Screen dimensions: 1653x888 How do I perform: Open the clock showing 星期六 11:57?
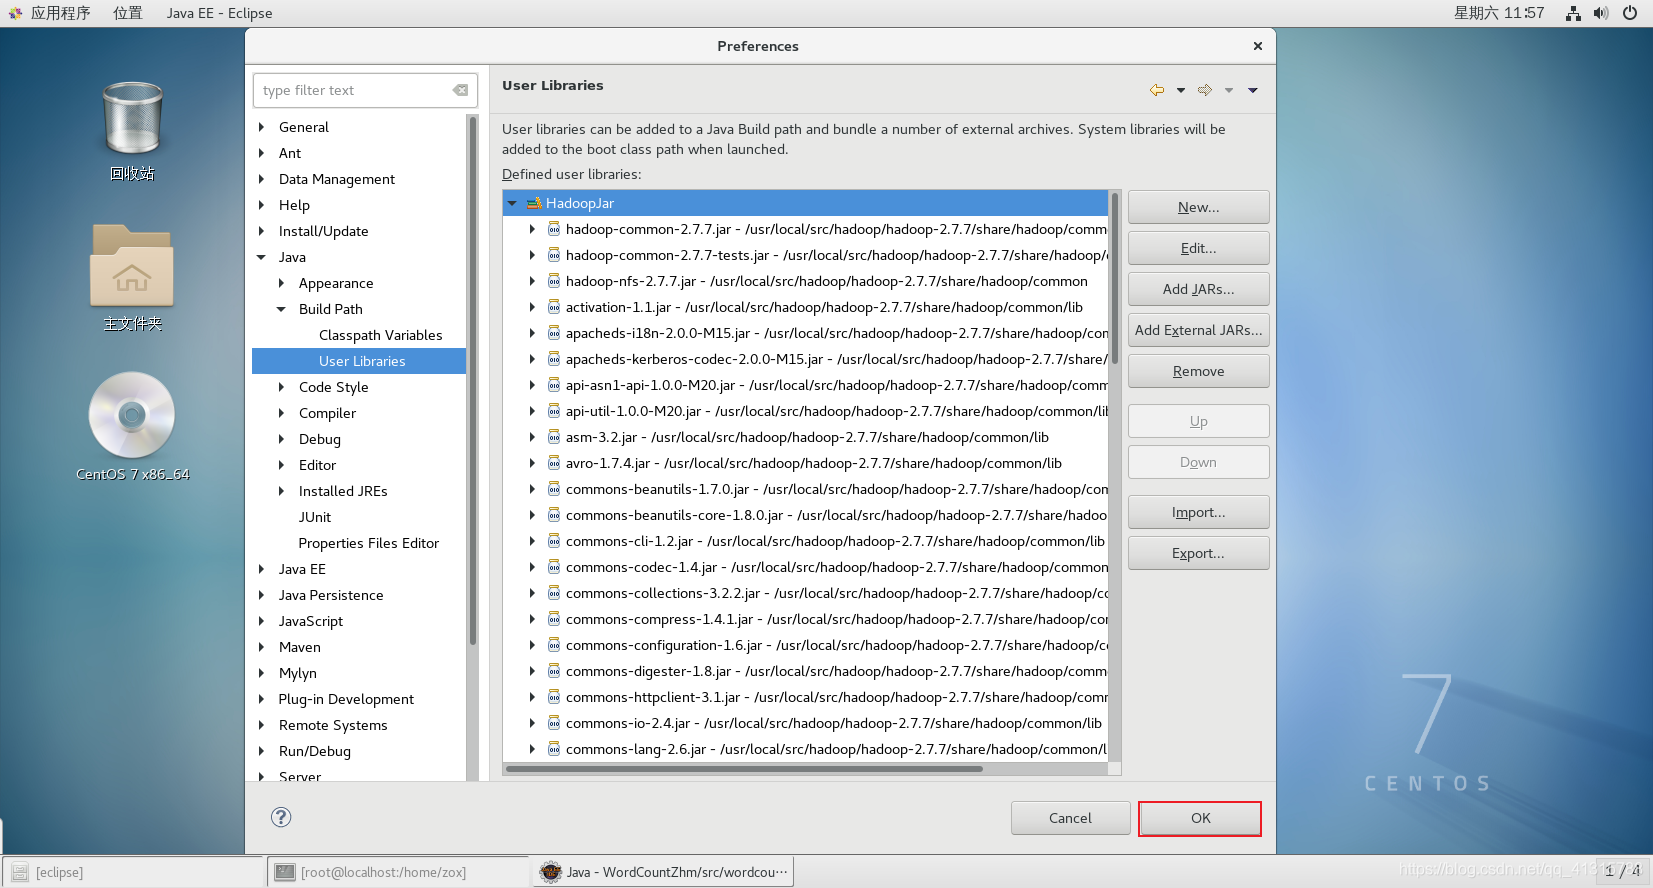(x=1499, y=13)
